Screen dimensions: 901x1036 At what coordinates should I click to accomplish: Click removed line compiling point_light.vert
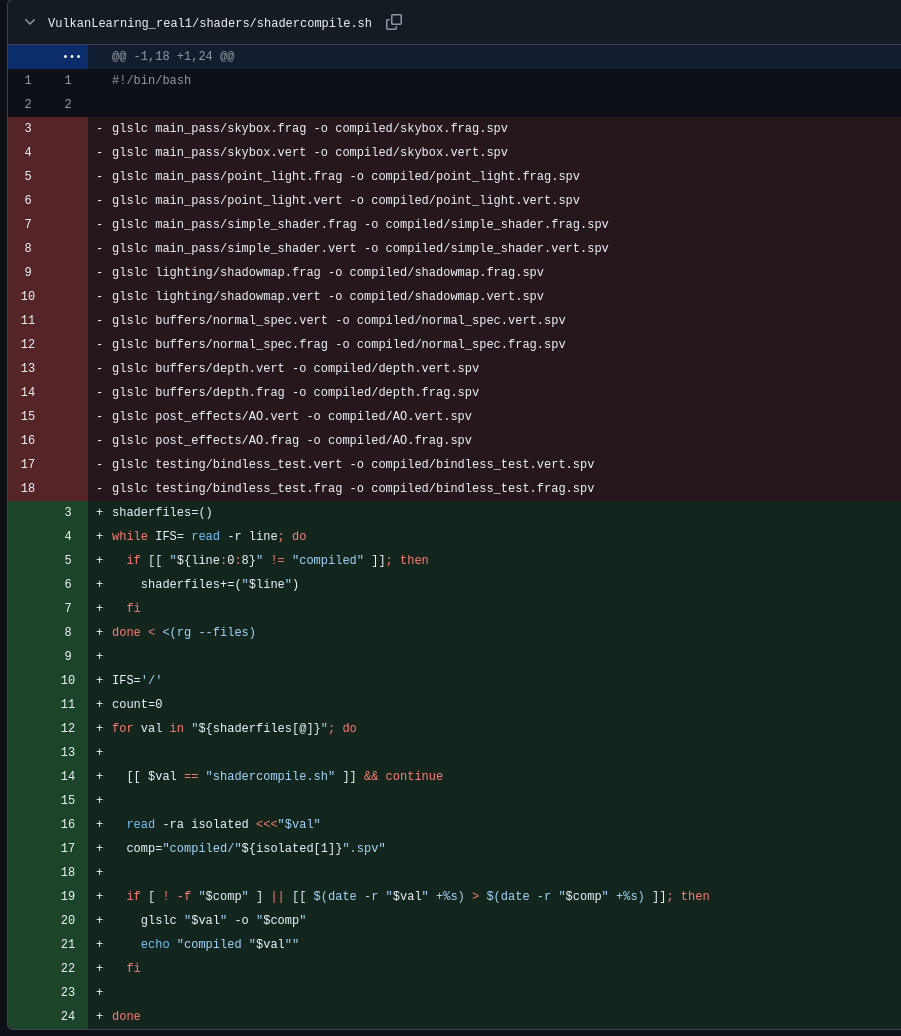pyautogui.click(x=345, y=200)
